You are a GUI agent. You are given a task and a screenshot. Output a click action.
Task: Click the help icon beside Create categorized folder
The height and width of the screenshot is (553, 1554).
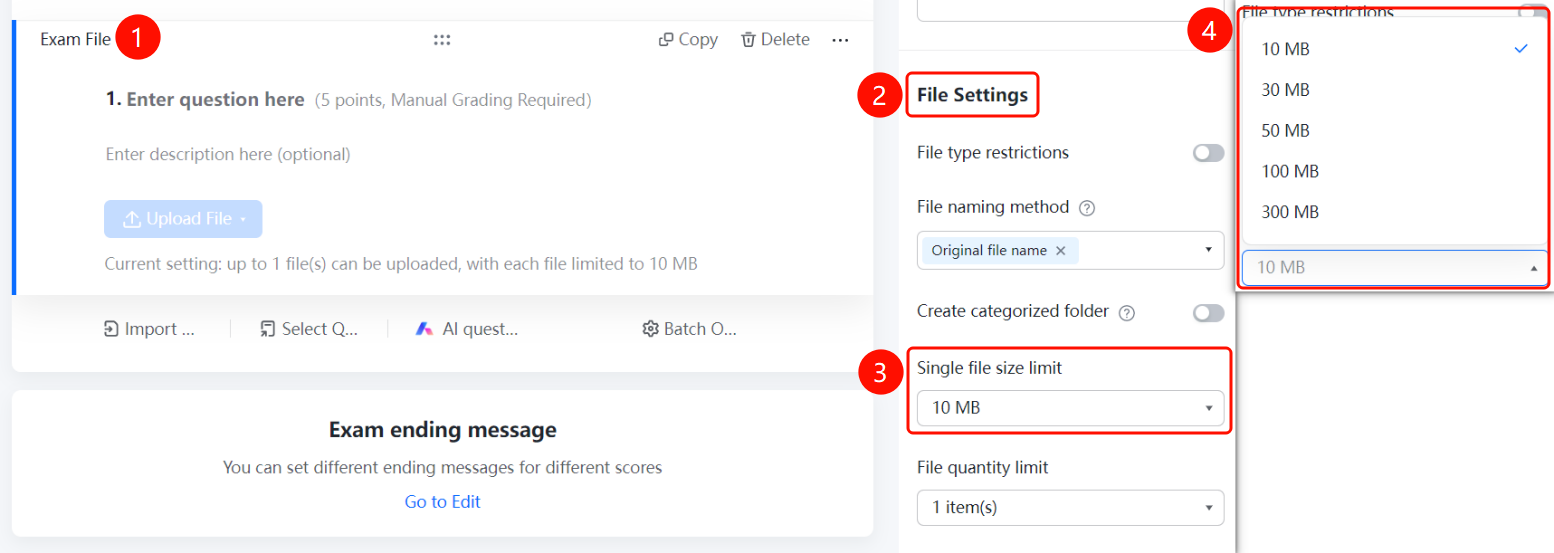(1127, 313)
